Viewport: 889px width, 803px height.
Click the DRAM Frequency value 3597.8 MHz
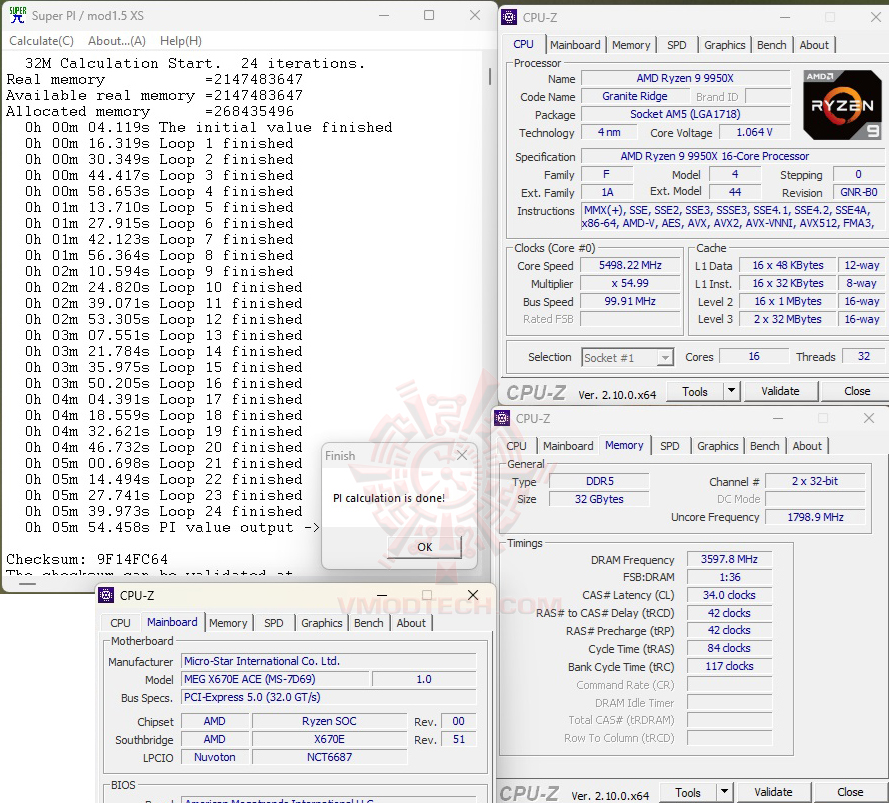click(729, 559)
